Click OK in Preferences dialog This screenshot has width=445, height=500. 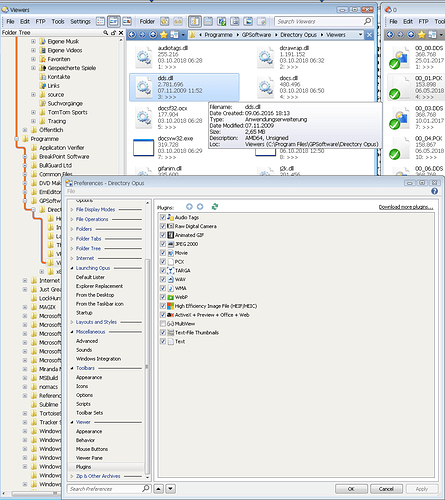(x=351, y=489)
